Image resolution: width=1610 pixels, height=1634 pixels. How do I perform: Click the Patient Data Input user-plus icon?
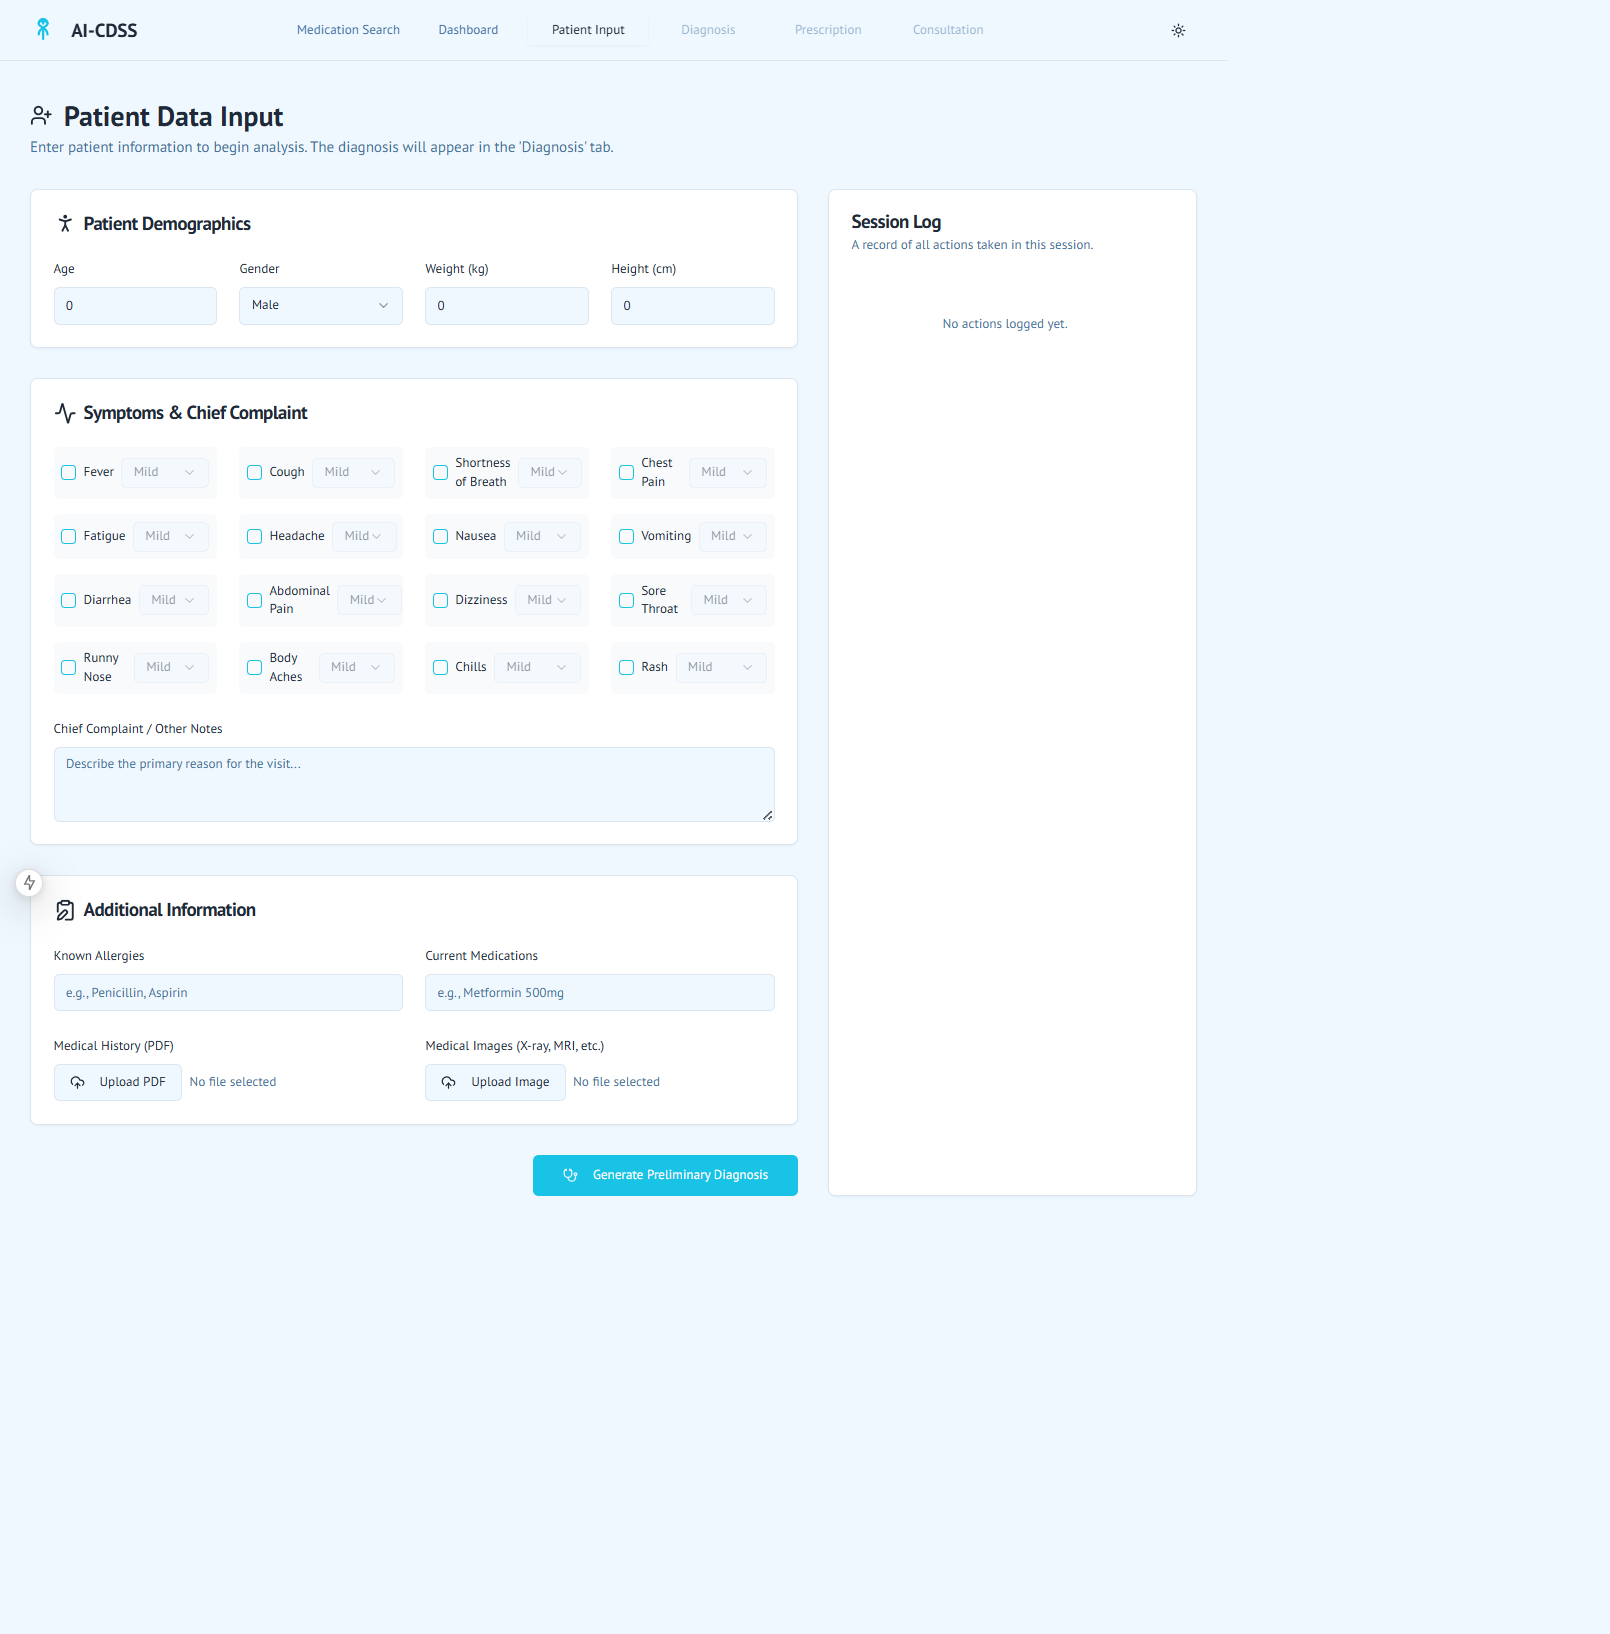[x=41, y=116]
